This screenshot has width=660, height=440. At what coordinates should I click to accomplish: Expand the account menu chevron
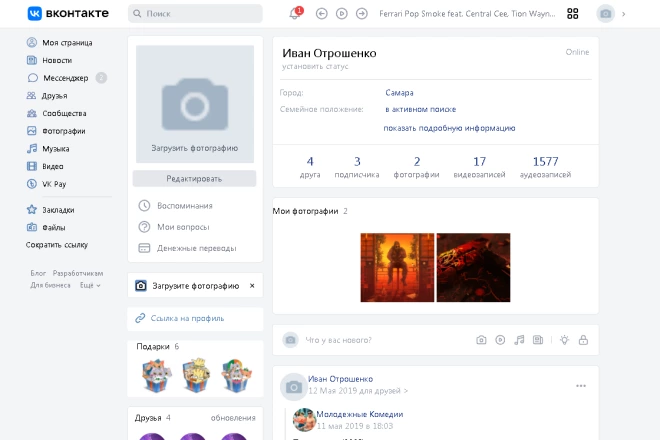pos(623,14)
